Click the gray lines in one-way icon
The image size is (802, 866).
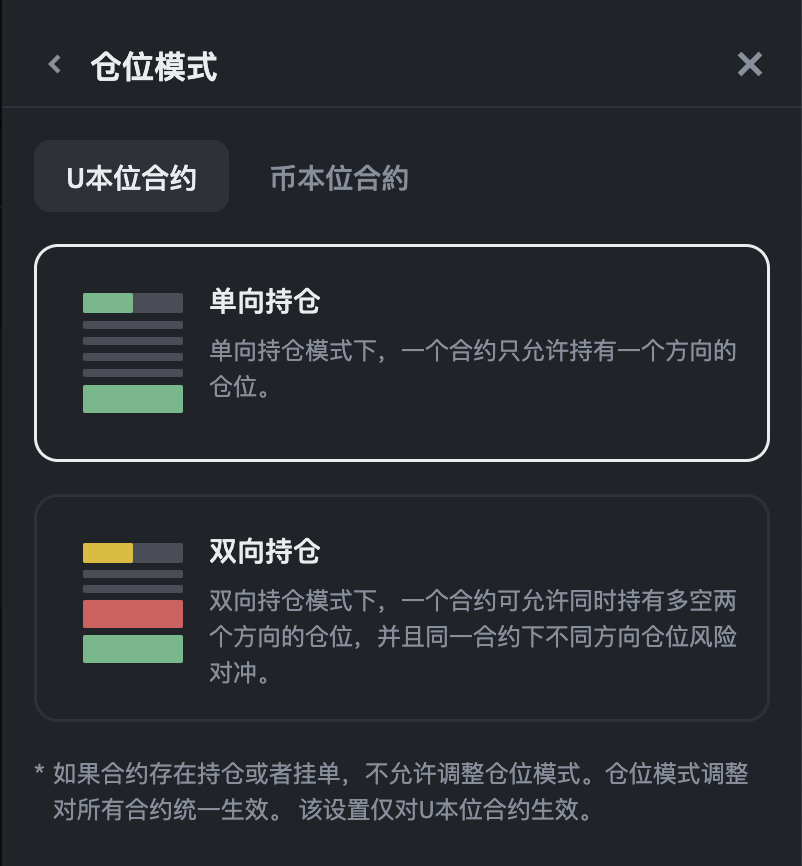pyautogui.click(x=133, y=348)
